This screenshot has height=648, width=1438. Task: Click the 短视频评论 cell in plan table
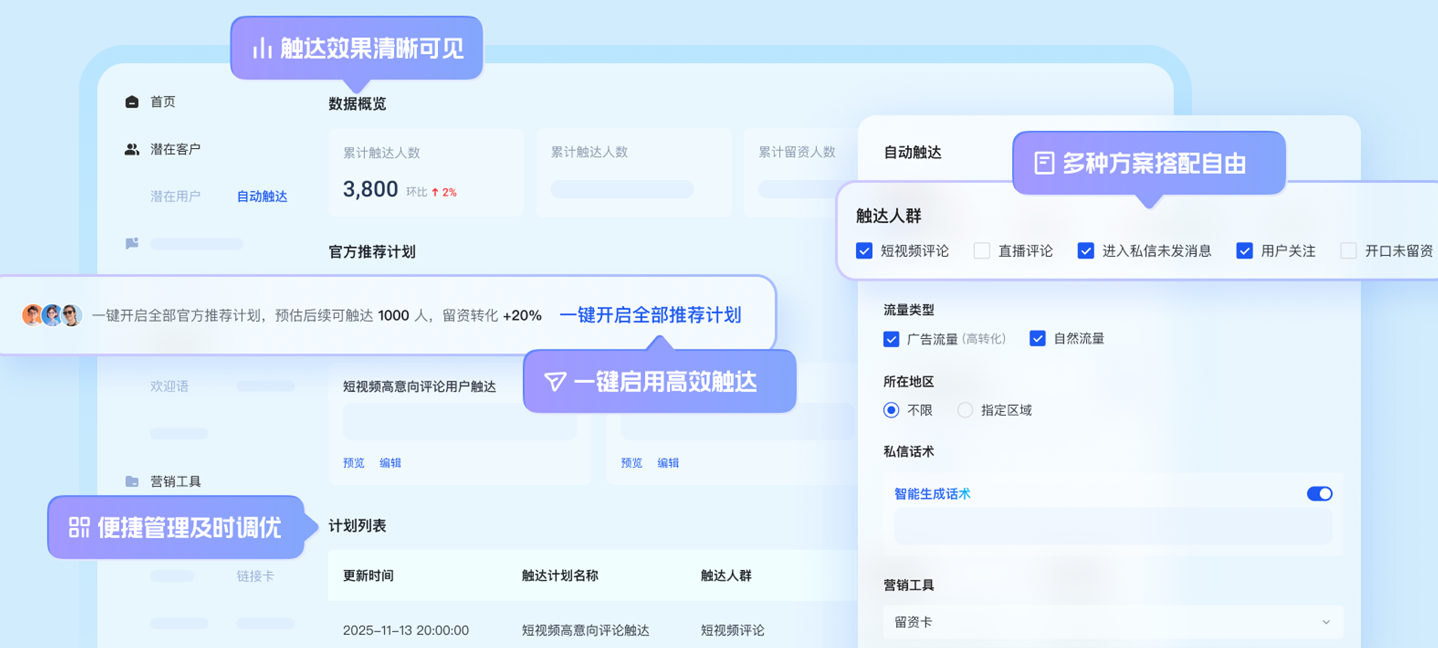[733, 631]
